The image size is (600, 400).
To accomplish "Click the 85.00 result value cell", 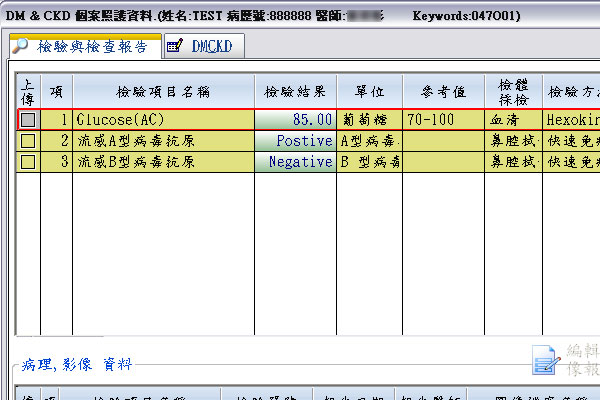I will pos(294,119).
